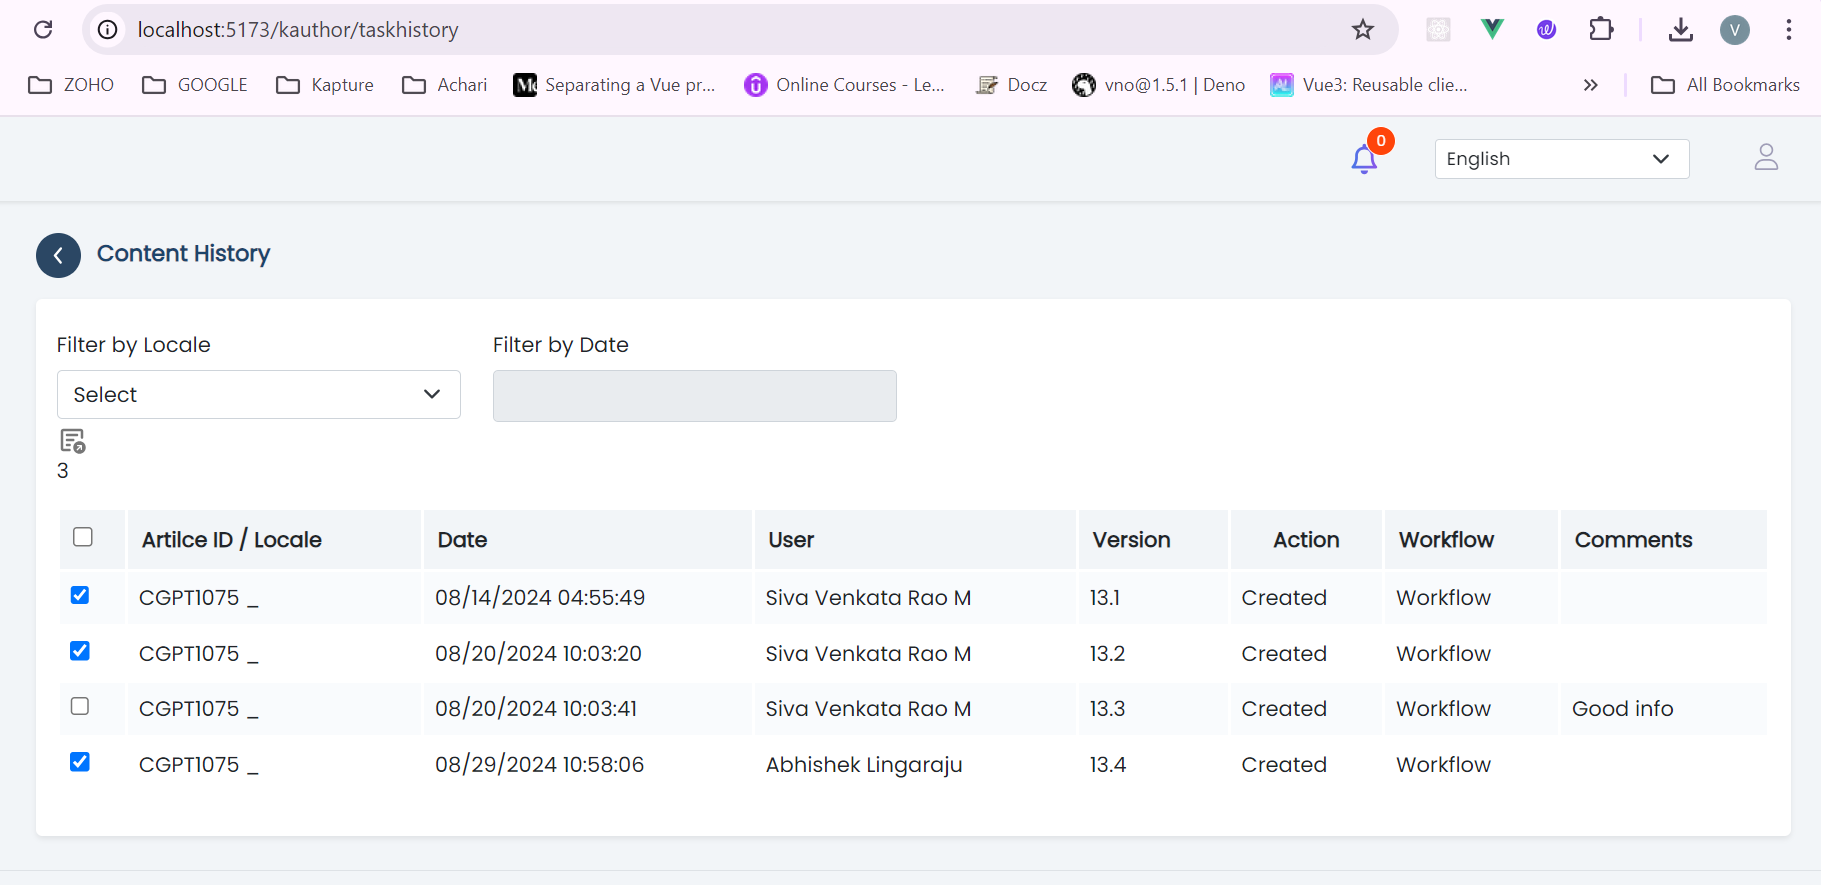Open the Vue devtools extension icon
This screenshot has width=1821, height=885.
pos(1492,30)
